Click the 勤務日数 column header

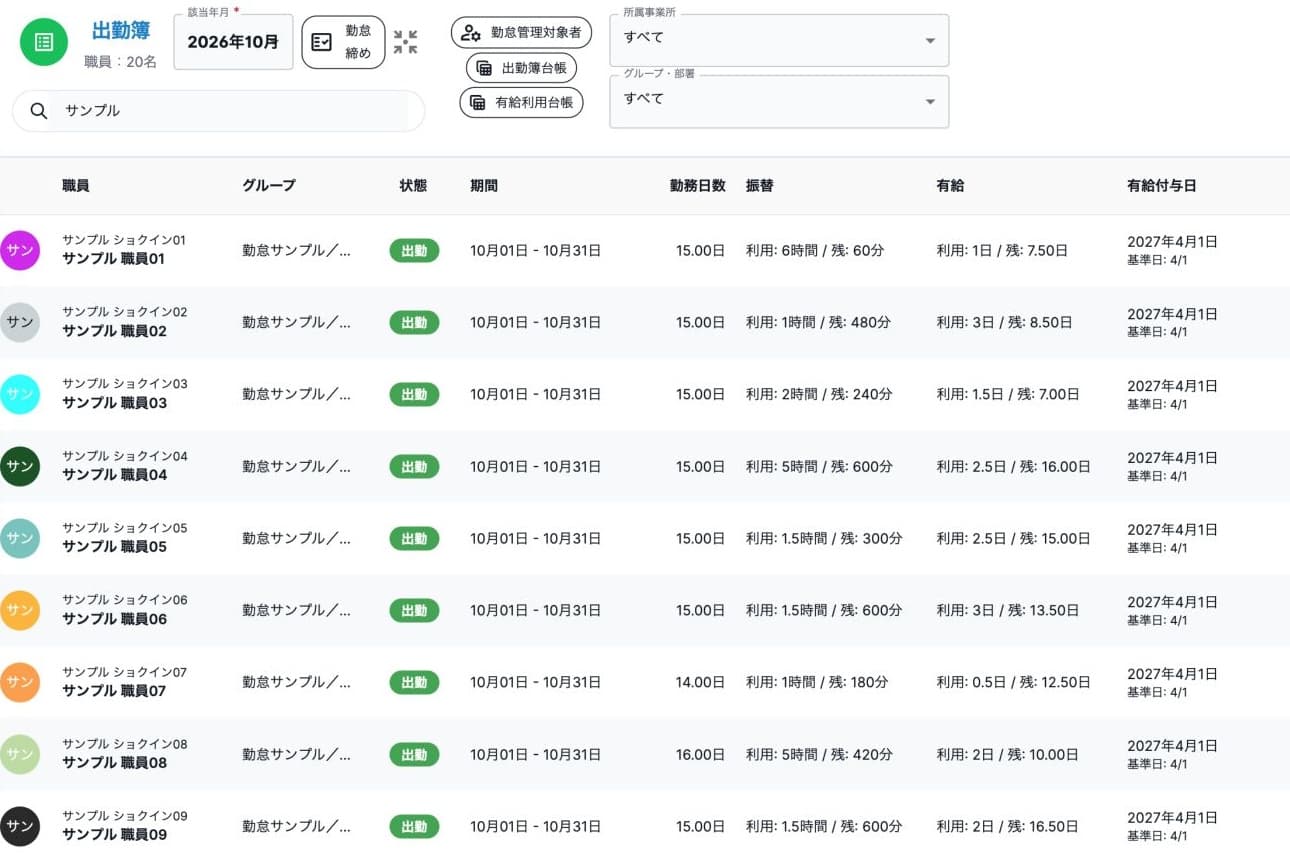coord(698,186)
